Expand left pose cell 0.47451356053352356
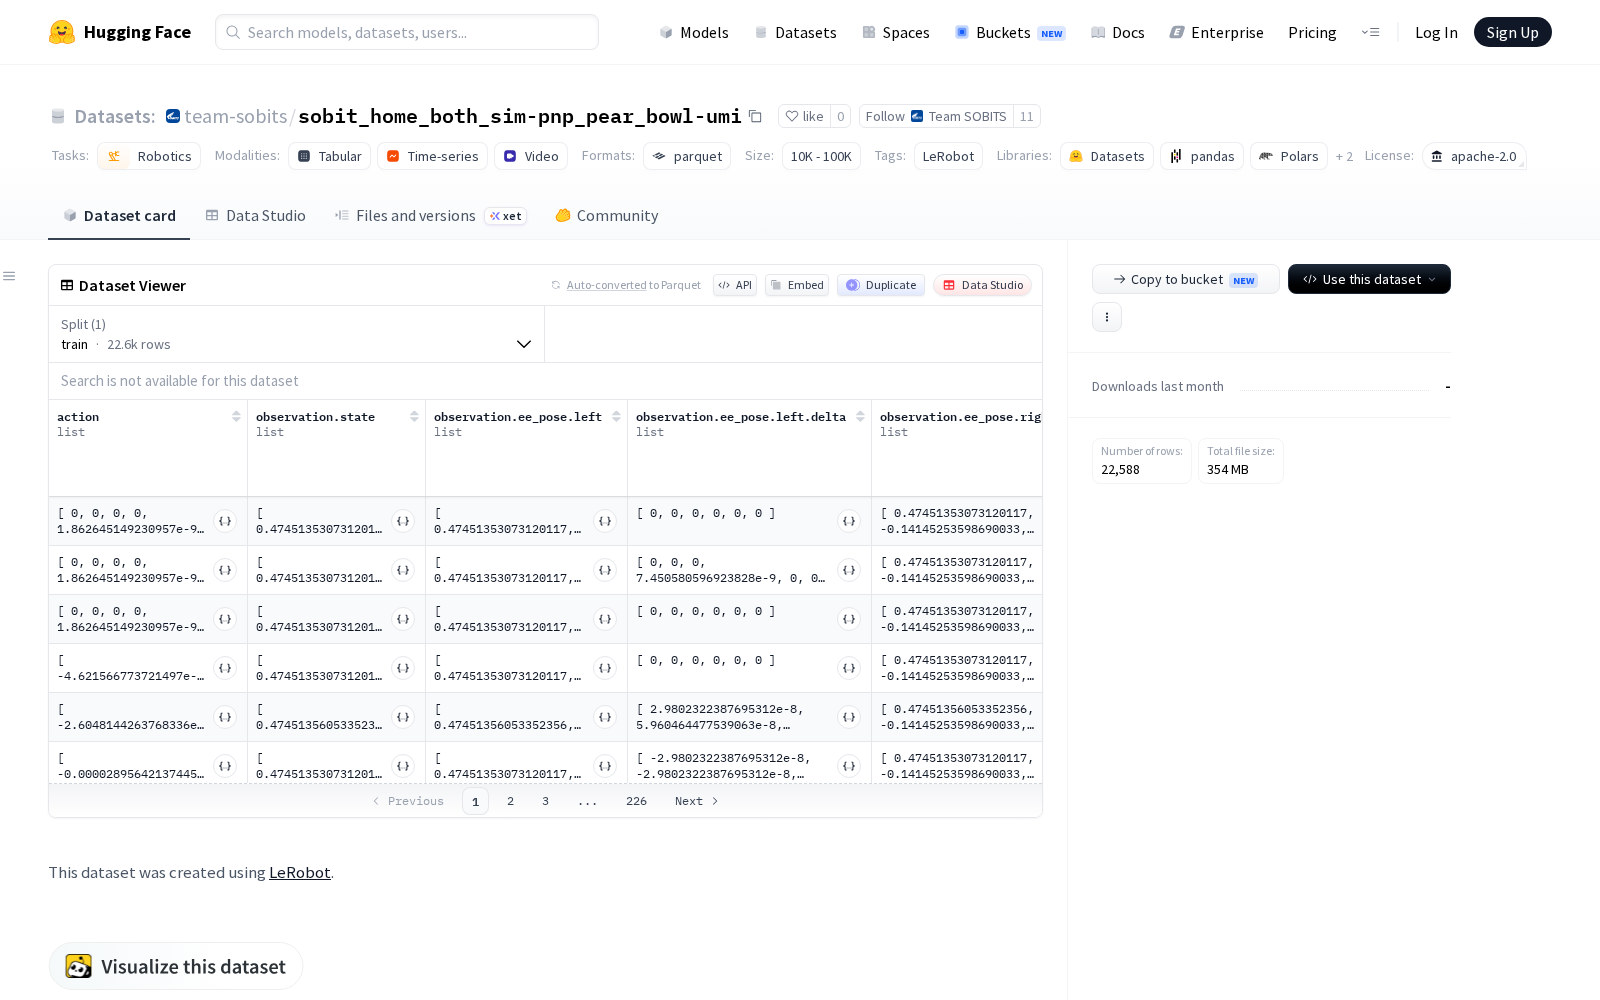The height and width of the screenshot is (1000, 1600). click(605, 717)
